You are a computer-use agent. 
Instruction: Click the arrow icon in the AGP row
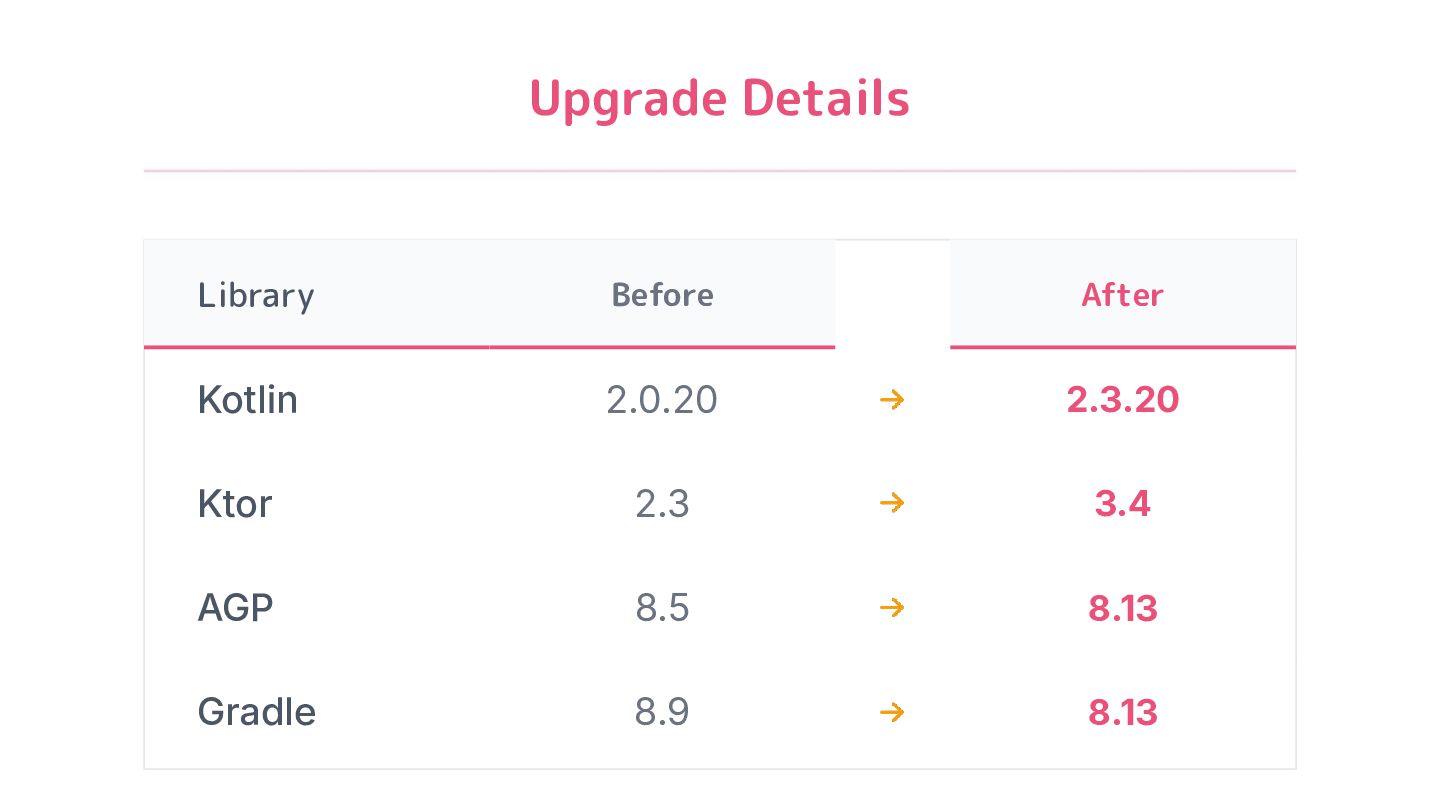[x=892, y=607]
